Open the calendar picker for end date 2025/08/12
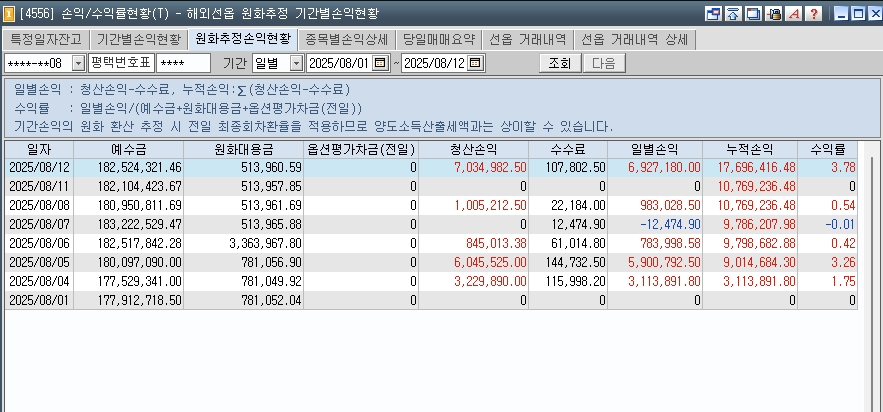Screen dimensions: 883x412 tap(476, 63)
